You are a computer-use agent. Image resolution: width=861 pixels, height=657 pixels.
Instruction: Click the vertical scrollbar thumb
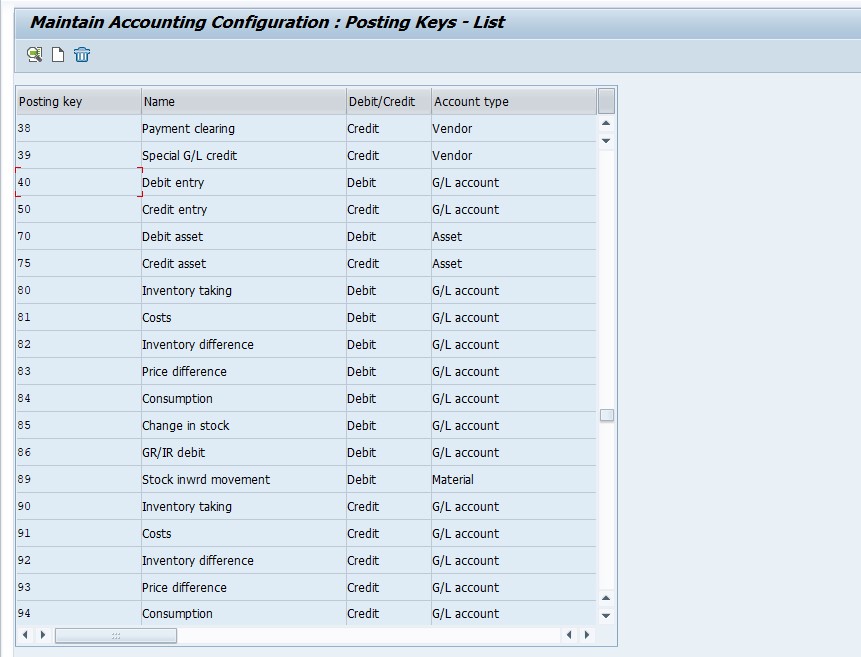coord(607,415)
